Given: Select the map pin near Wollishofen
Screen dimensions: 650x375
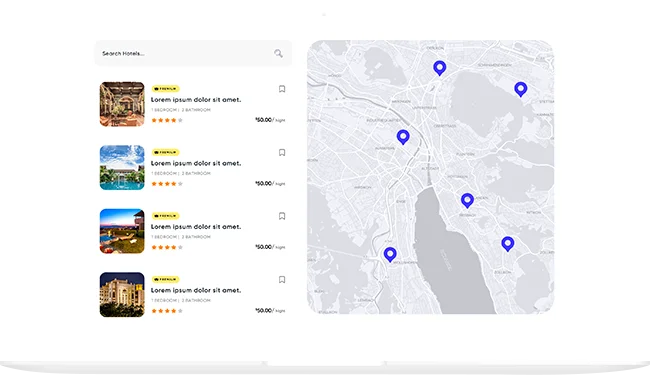Looking at the screenshot, I should click(x=390, y=254).
